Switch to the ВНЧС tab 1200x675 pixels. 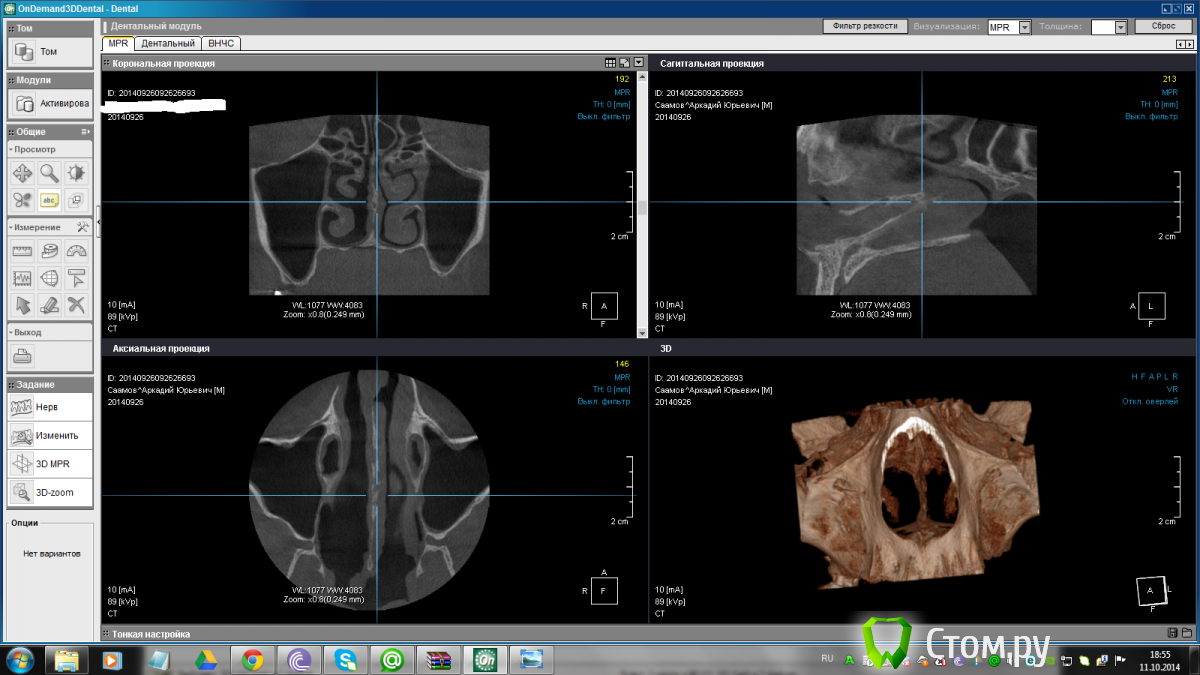tap(220, 44)
